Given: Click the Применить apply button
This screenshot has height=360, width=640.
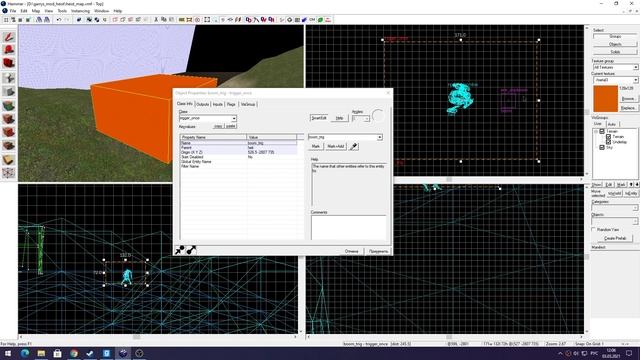Looking at the screenshot, I should click(x=378, y=251).
